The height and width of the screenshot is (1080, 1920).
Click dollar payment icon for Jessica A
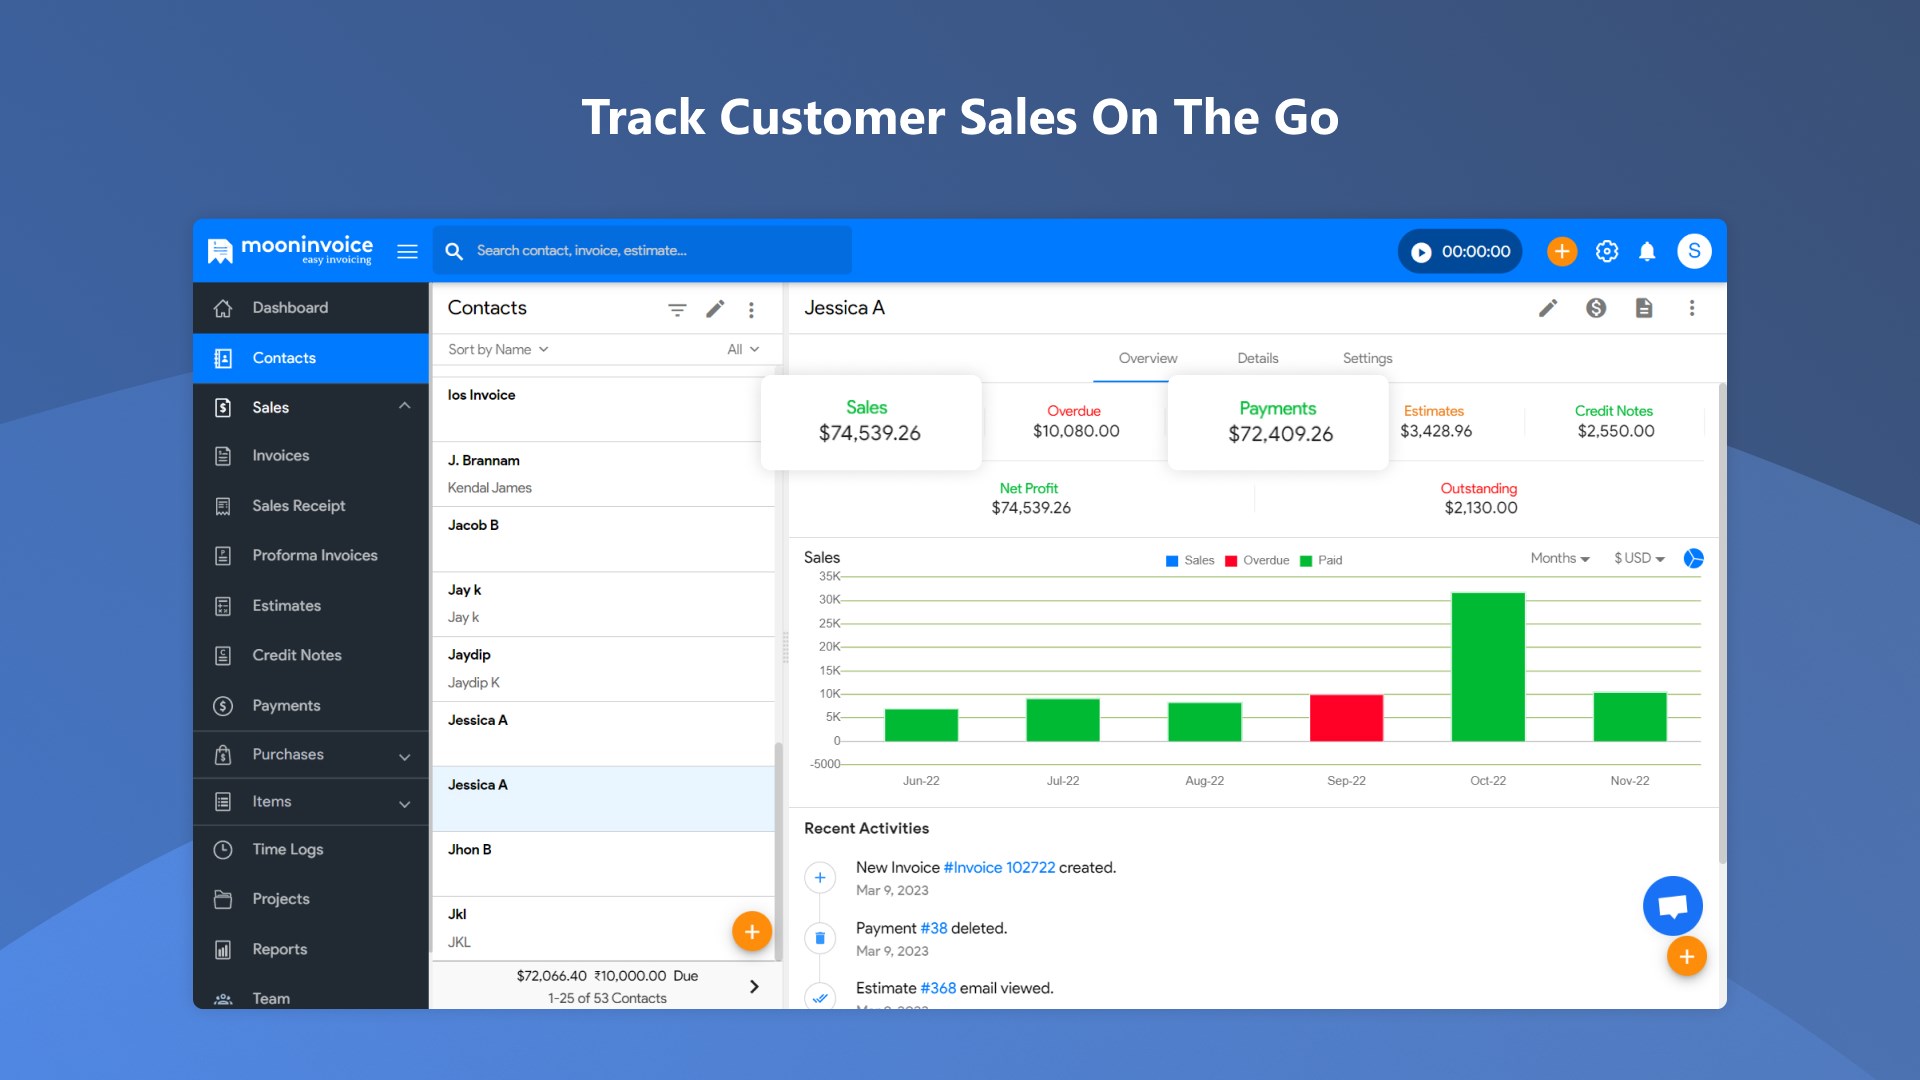point(1596,308)
